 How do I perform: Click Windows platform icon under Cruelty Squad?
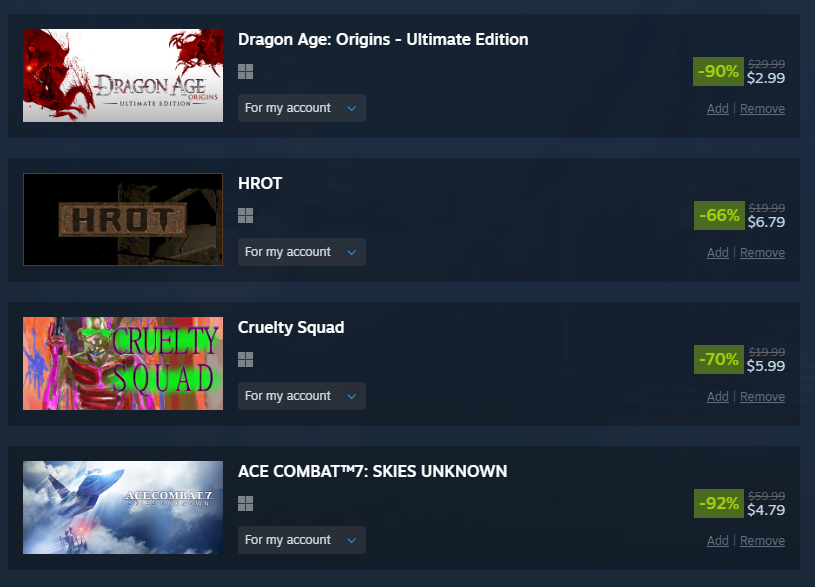pos(245,360)
